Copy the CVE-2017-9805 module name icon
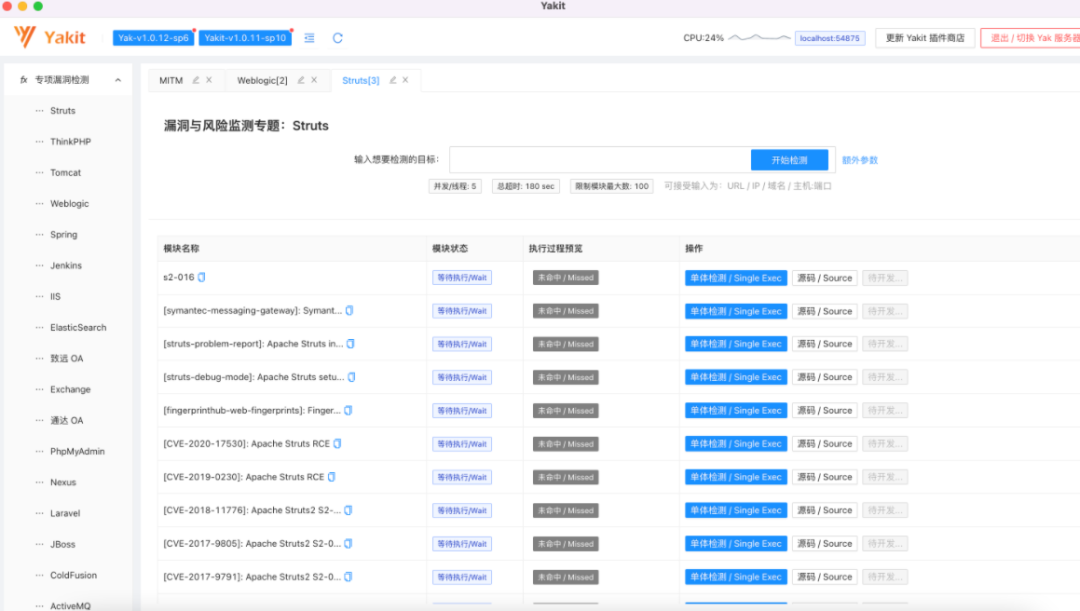1080x611 pixels. 348,543
